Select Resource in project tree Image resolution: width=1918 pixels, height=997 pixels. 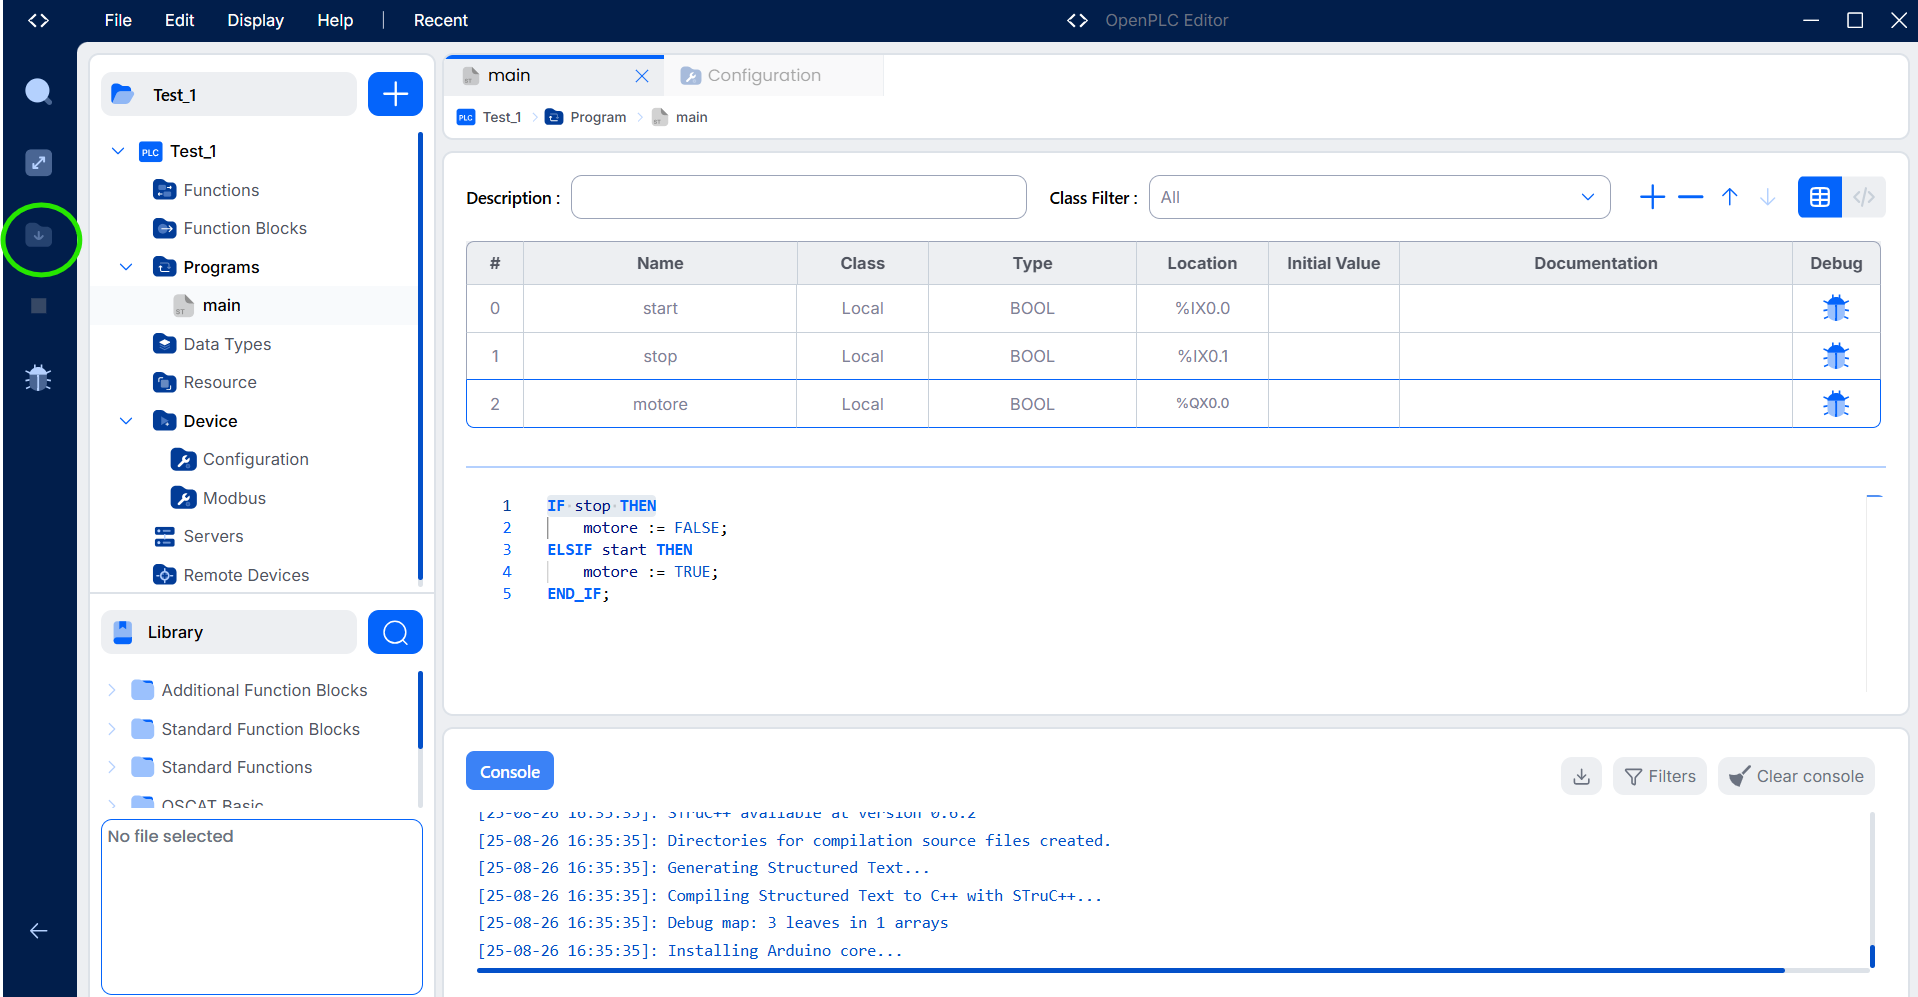(220, 382)
